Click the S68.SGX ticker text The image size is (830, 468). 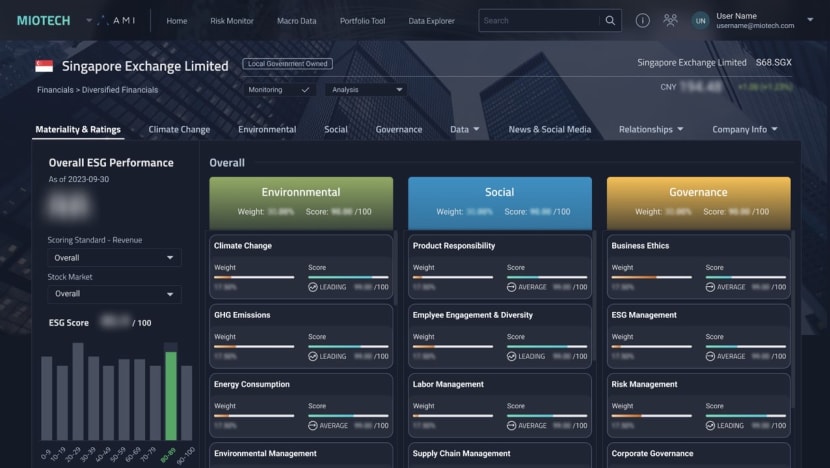point(773,62)
